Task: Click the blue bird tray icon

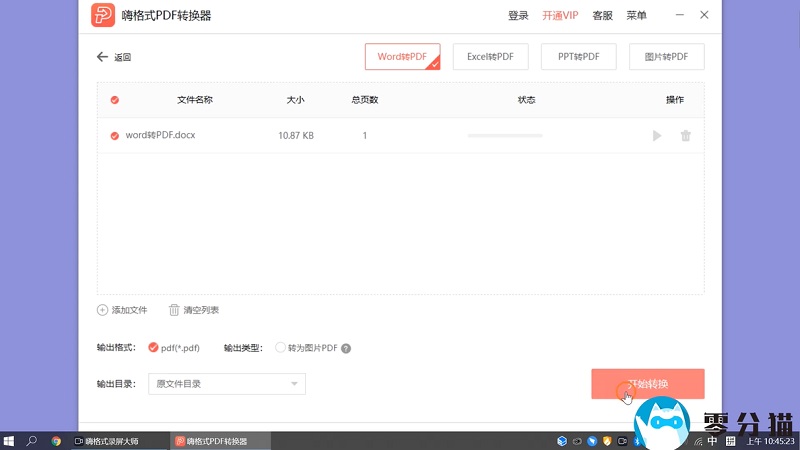Action: (x=592, y=441)
